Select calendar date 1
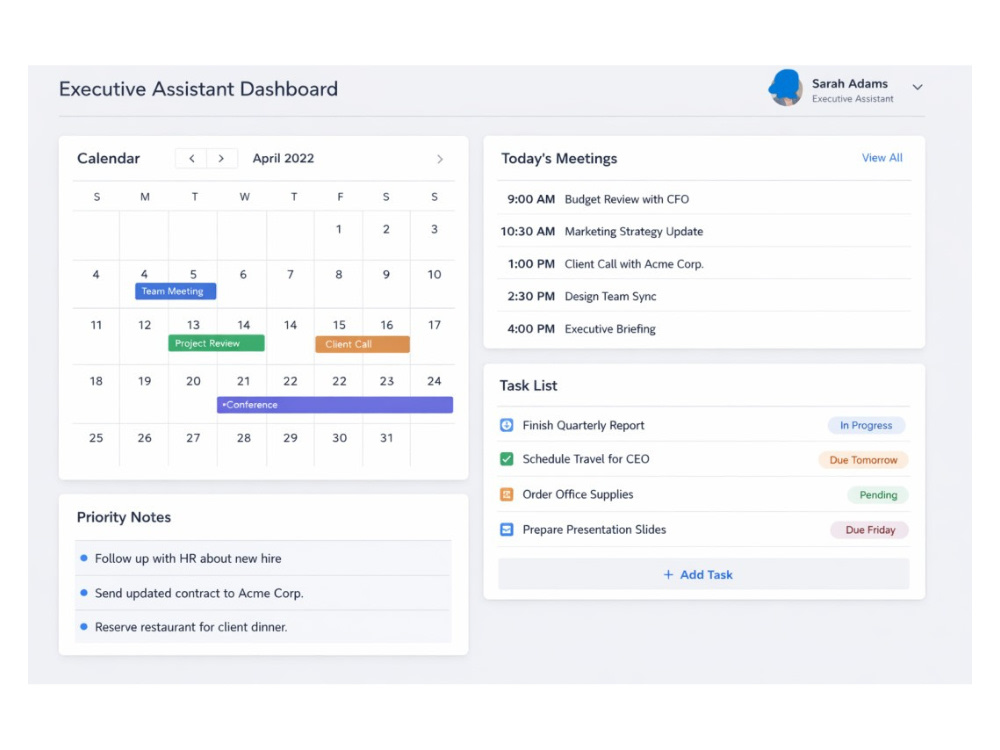The width and height of the screenshot is (1000, 750). pyautogui.click(x=339, y=229)
